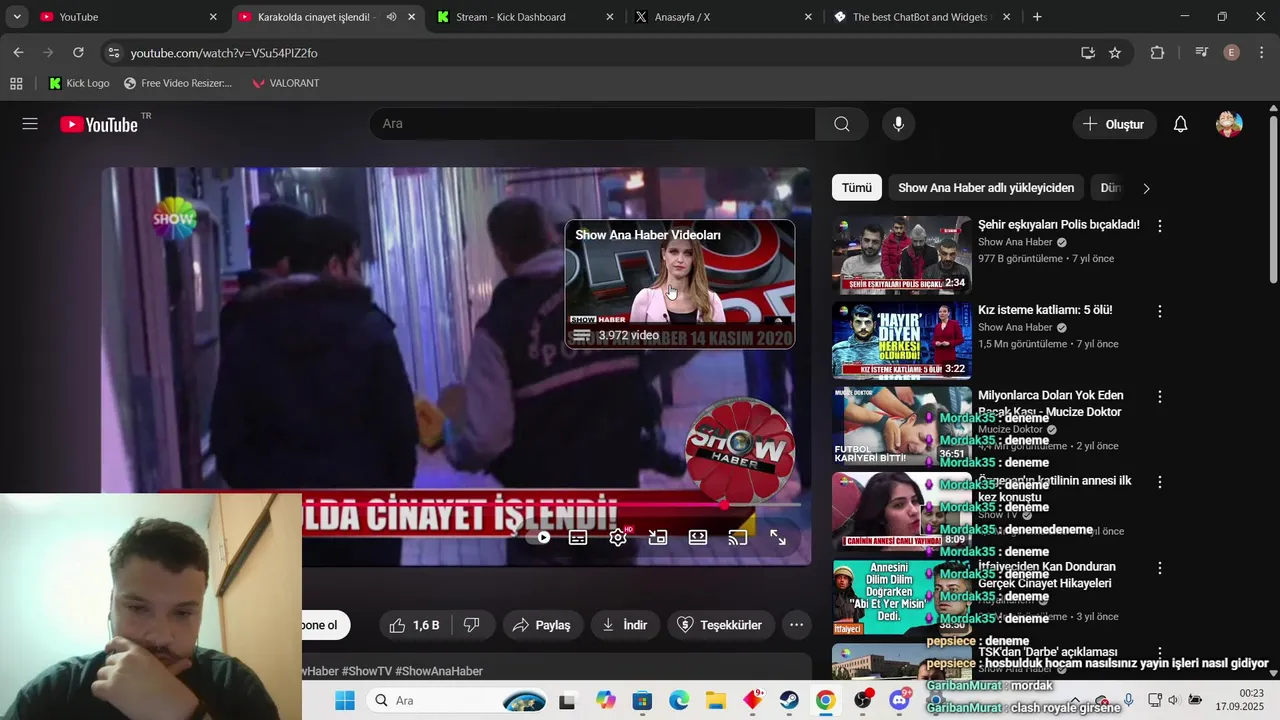Open the Chrome extensions menu
The height and width of the screenshot is (720, 1280).
(1157, 53)
